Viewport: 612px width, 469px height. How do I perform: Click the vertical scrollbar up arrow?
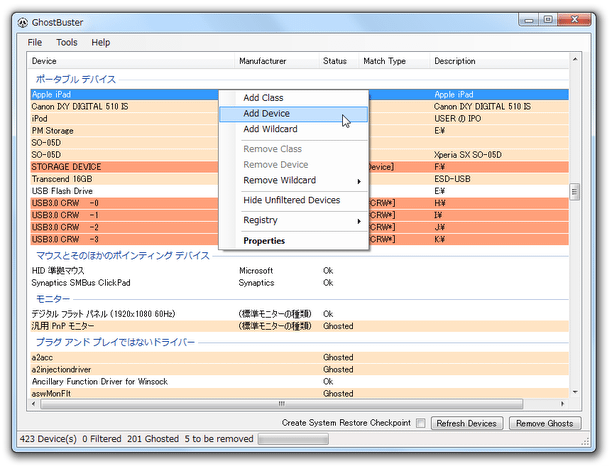575,59
